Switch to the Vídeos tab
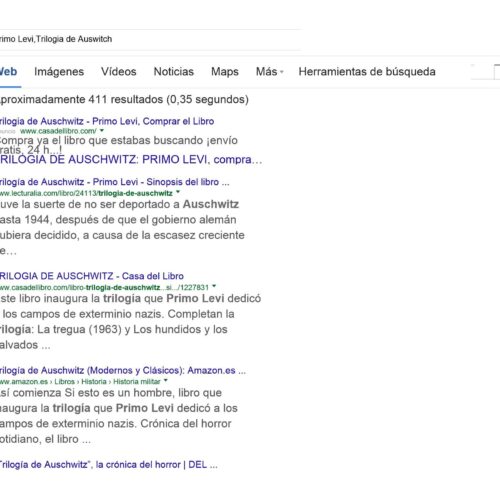 119,72
